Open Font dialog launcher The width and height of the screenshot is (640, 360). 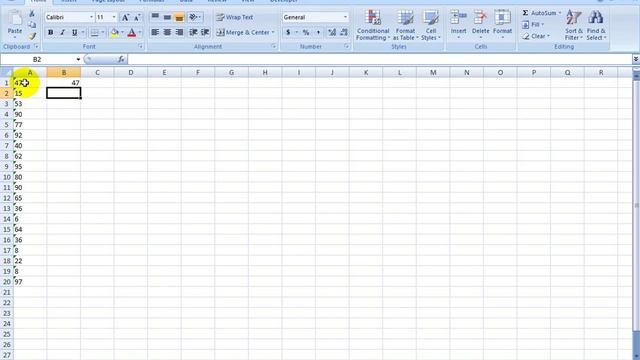tap(140, 47)
